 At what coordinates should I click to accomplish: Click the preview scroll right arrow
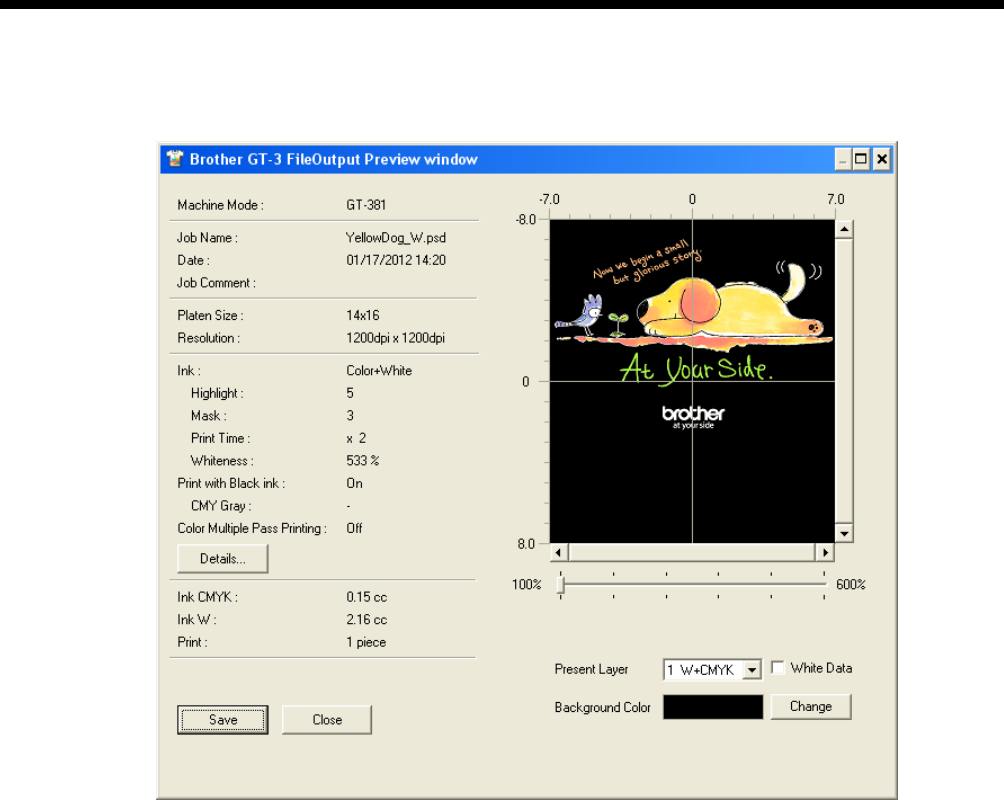(x=825, y=552)
